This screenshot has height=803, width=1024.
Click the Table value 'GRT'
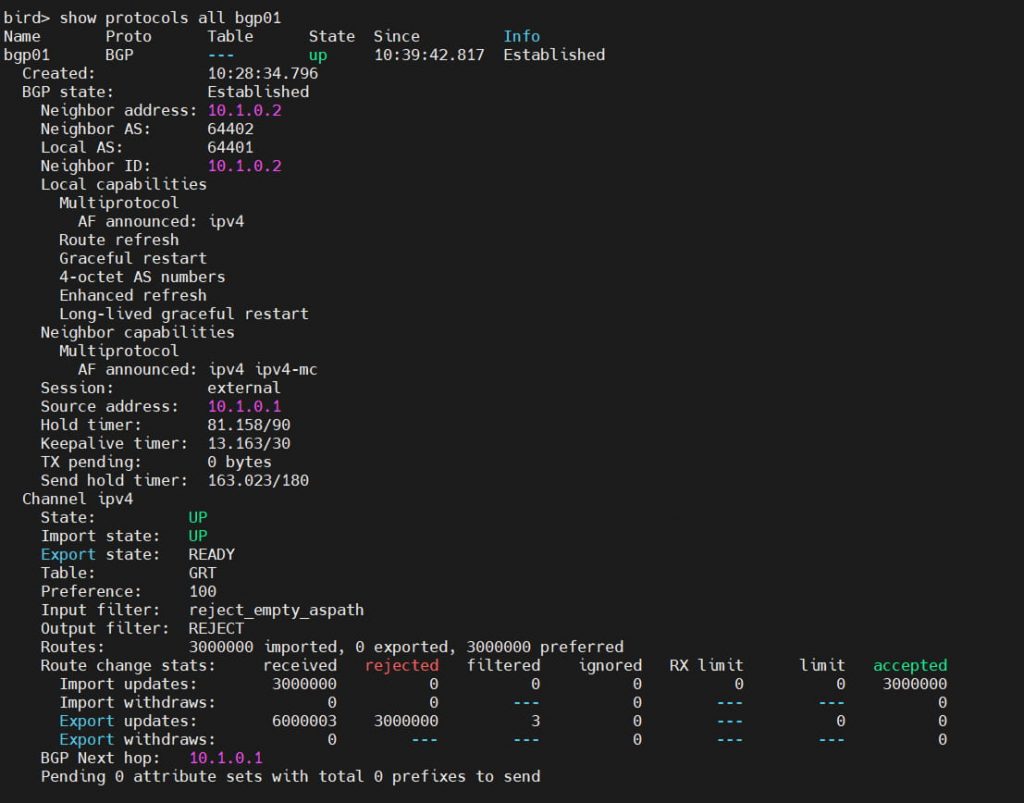coord(202,573)
